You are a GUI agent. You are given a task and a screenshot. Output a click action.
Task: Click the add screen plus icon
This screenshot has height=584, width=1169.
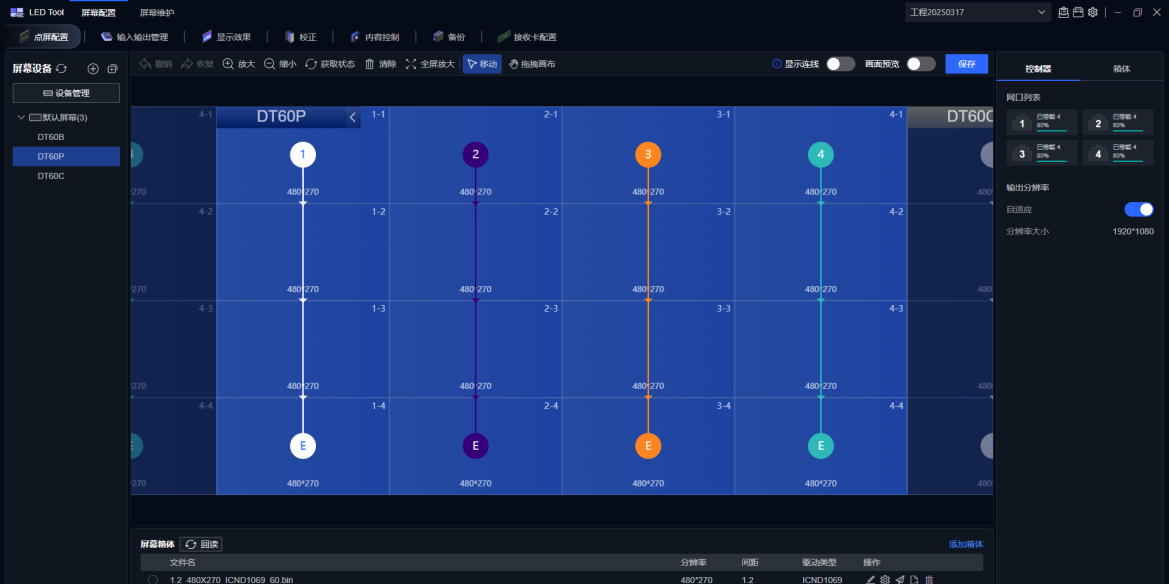coord(93,68)
